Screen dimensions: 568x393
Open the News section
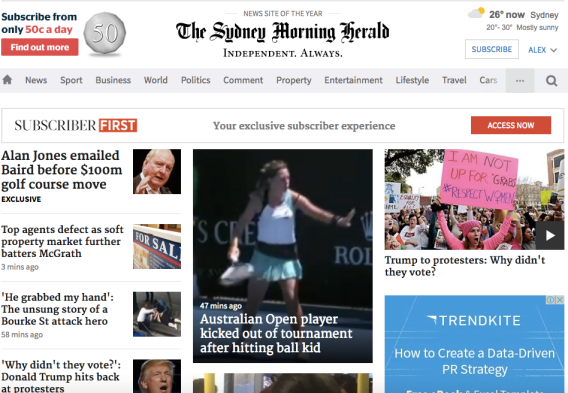(36, 80)
